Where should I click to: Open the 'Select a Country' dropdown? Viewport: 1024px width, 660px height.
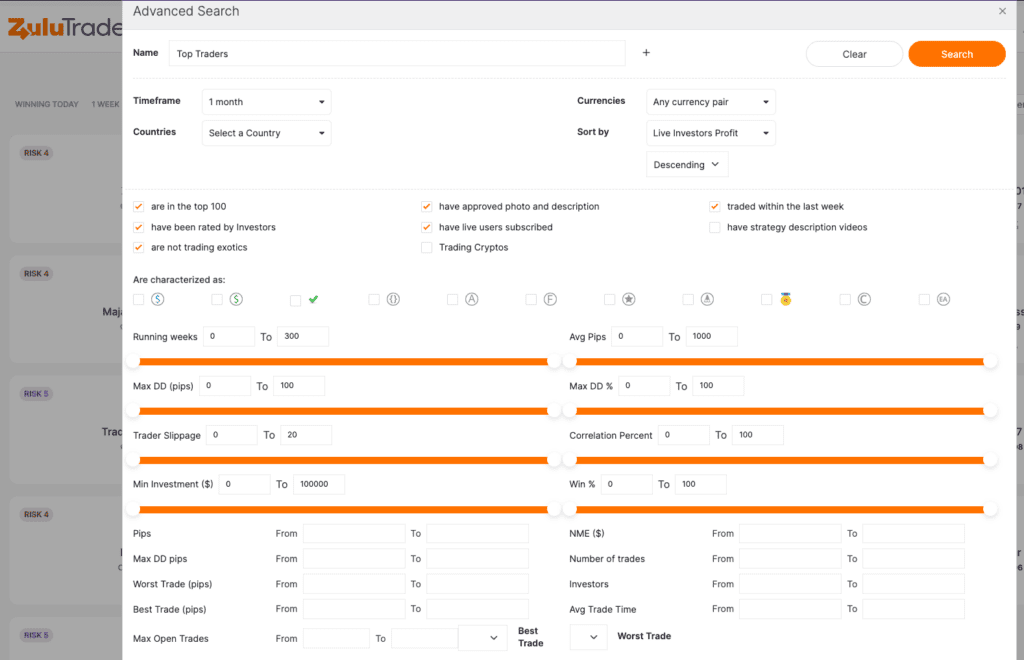[x=266, y=133]
